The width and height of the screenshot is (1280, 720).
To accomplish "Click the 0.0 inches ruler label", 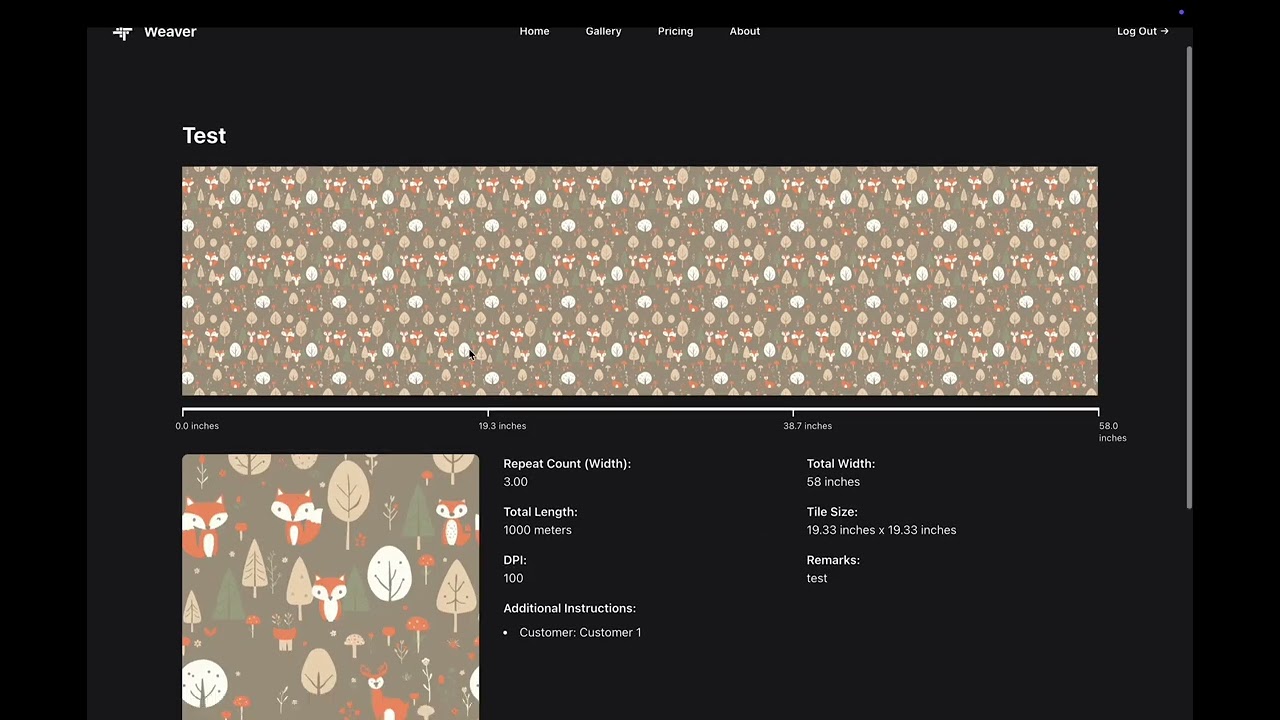I will coord(197,426).
